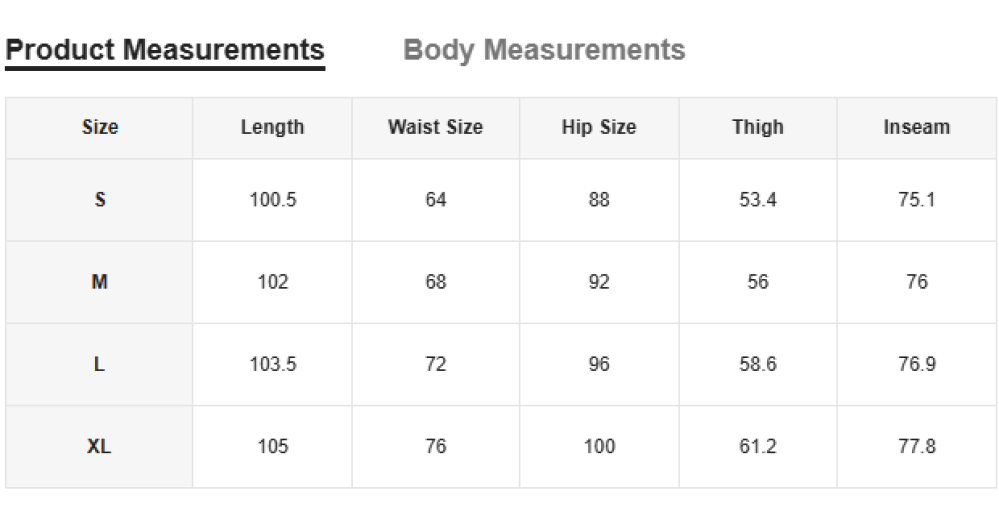Click the 100.5 length value for S

[273, 200]
